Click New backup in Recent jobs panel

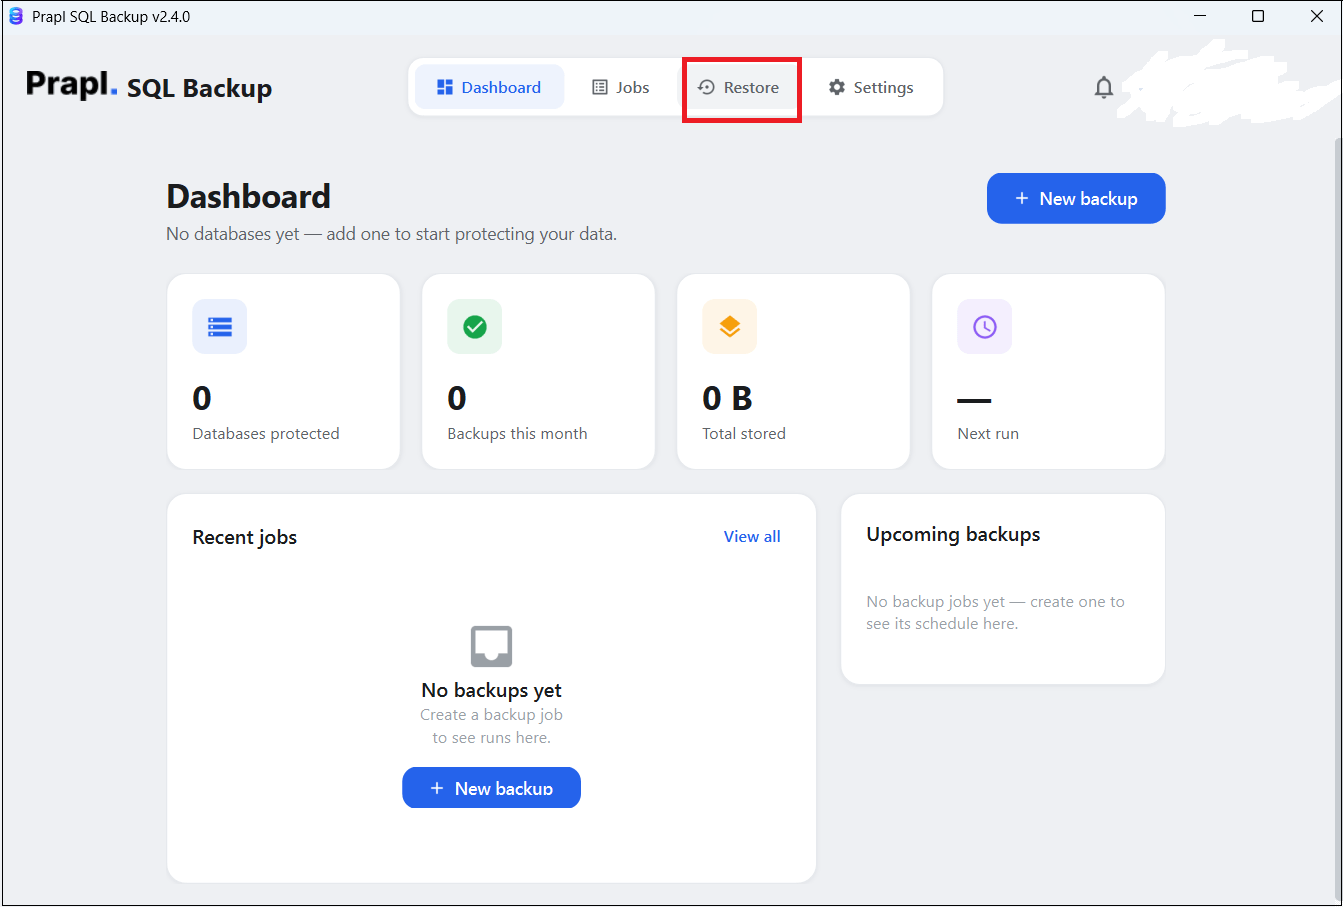click(x=492, y=788)
